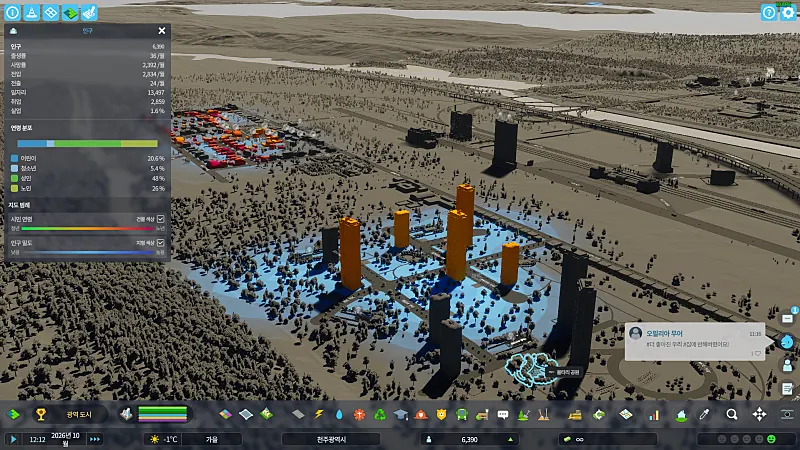The height and width of the screenshot is (450, 800).
Task: Open the zones tool in bottom toolbar
Action: click(226, 414)
